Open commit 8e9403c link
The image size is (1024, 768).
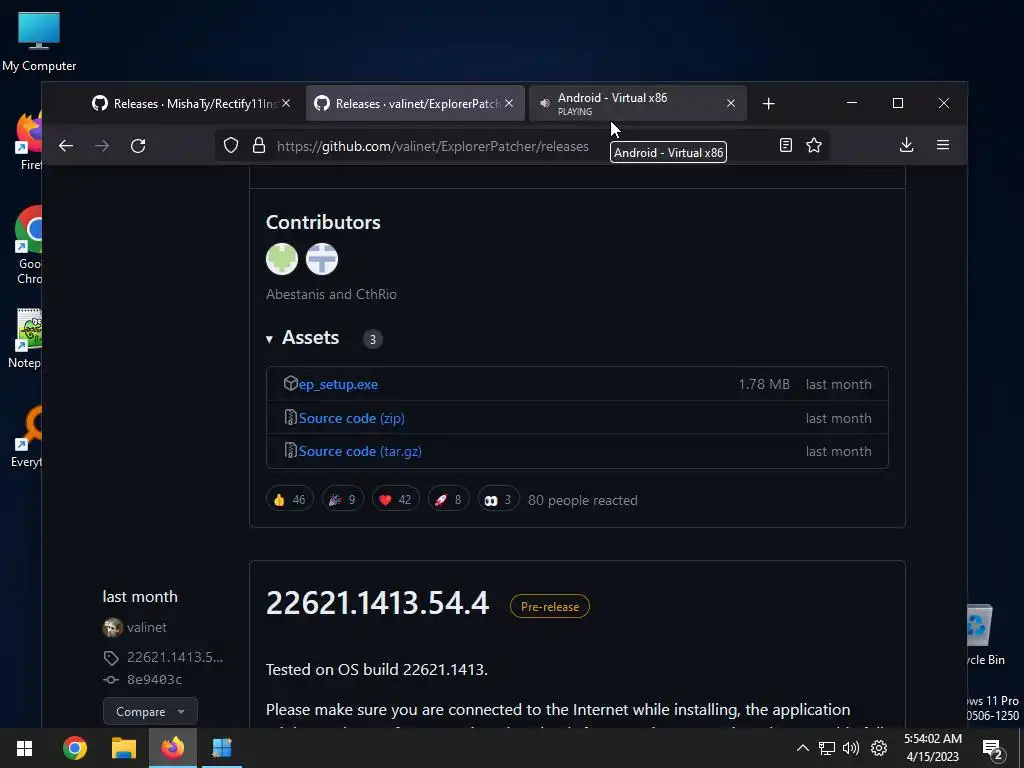[154, 680]
